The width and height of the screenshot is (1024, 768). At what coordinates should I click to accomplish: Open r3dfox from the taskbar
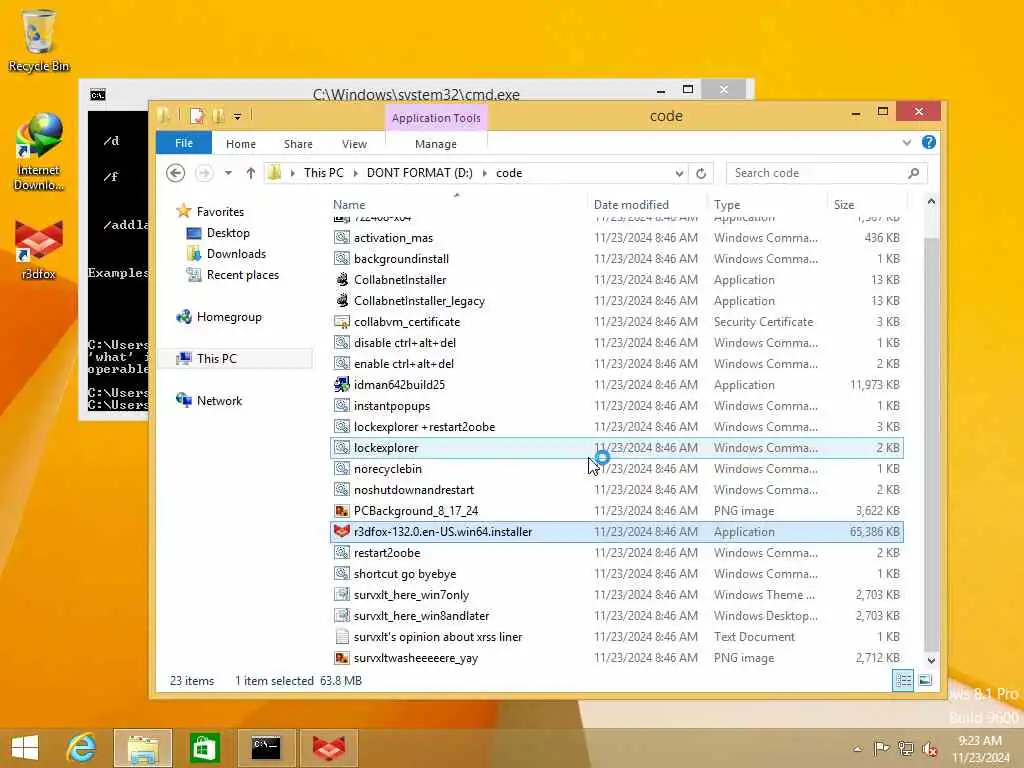(328, 748)
